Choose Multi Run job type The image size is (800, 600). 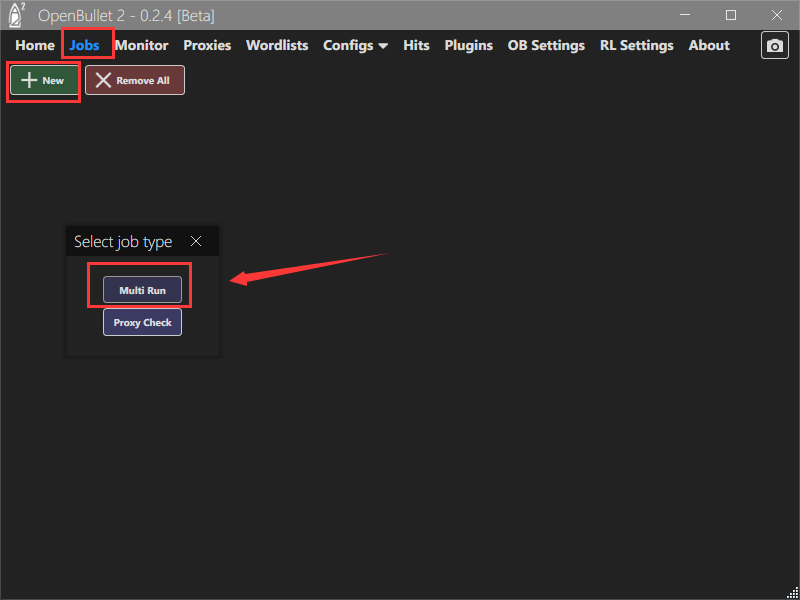[142, 290]
